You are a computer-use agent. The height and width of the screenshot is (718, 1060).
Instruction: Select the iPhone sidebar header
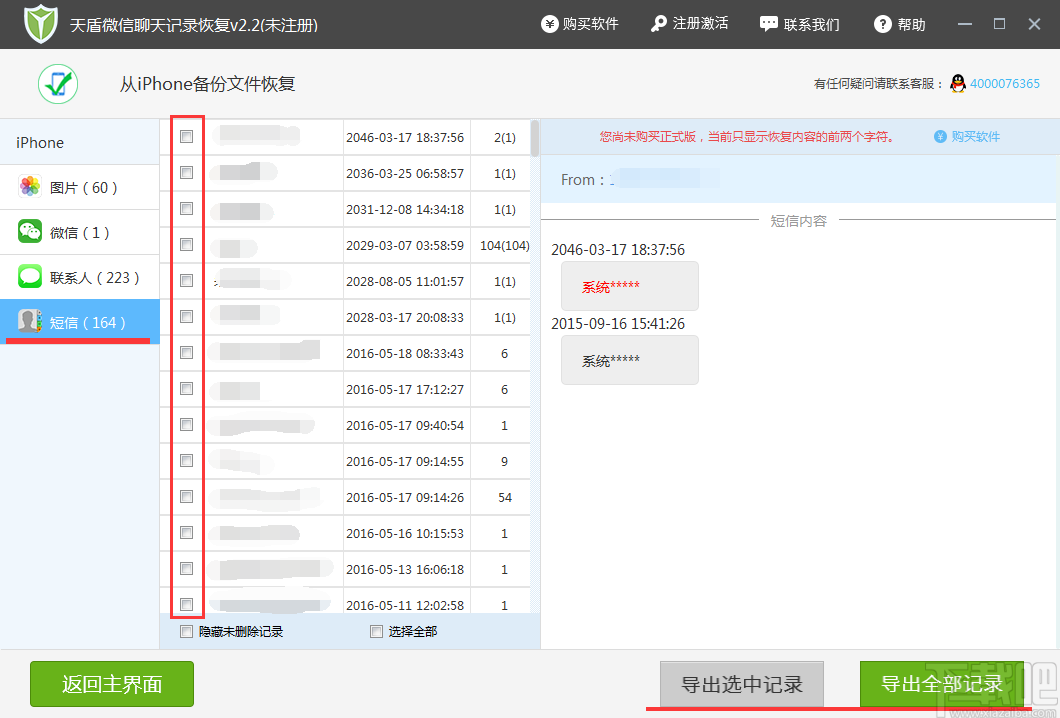pyautogui.click(x=80, y=142)
